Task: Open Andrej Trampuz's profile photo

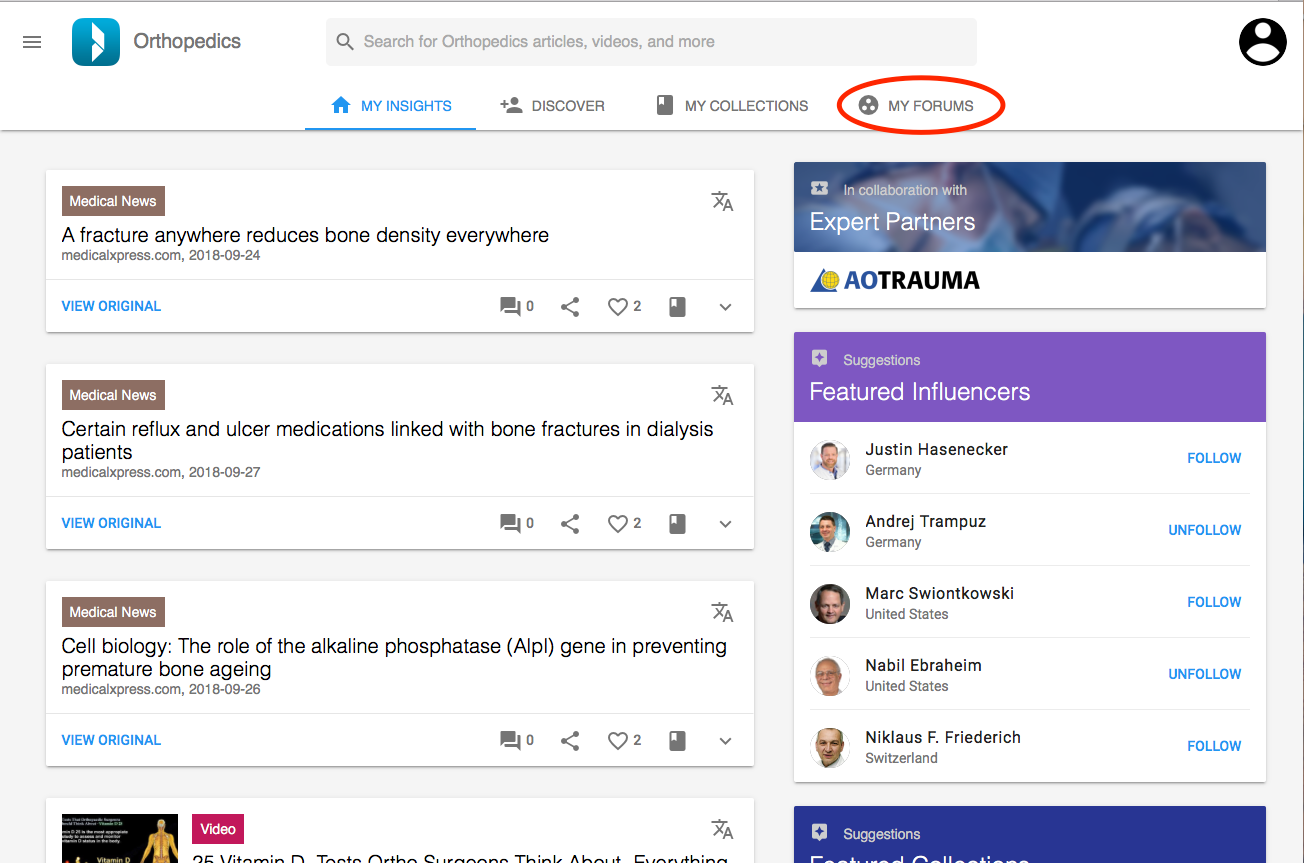Action: [x=830, y=532]
